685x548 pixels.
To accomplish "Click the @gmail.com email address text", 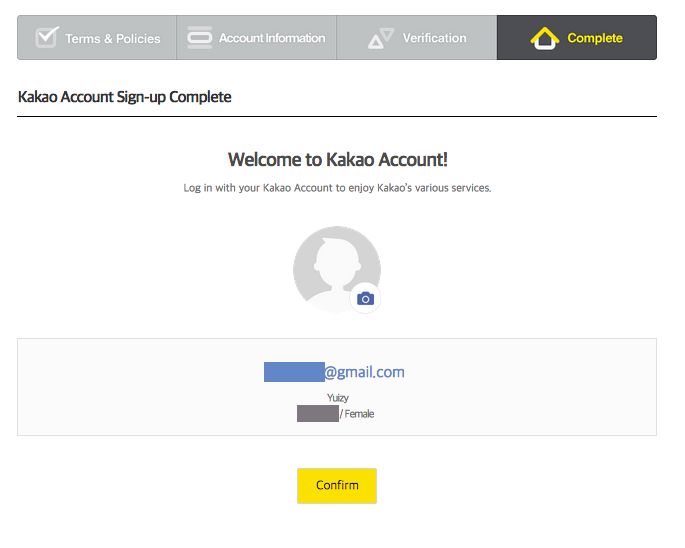I will pos(364,372).
